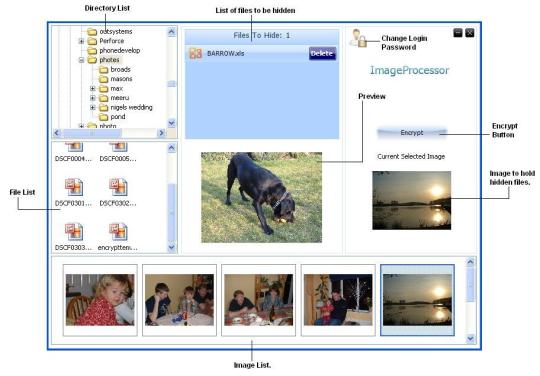
Task: Collapse the photos folder node
Action: pos(81,60)
